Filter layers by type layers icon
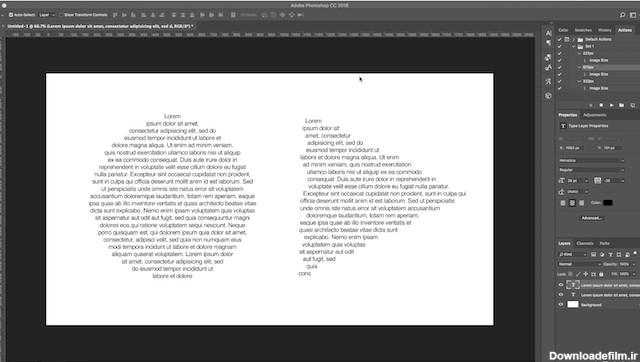 610,254
